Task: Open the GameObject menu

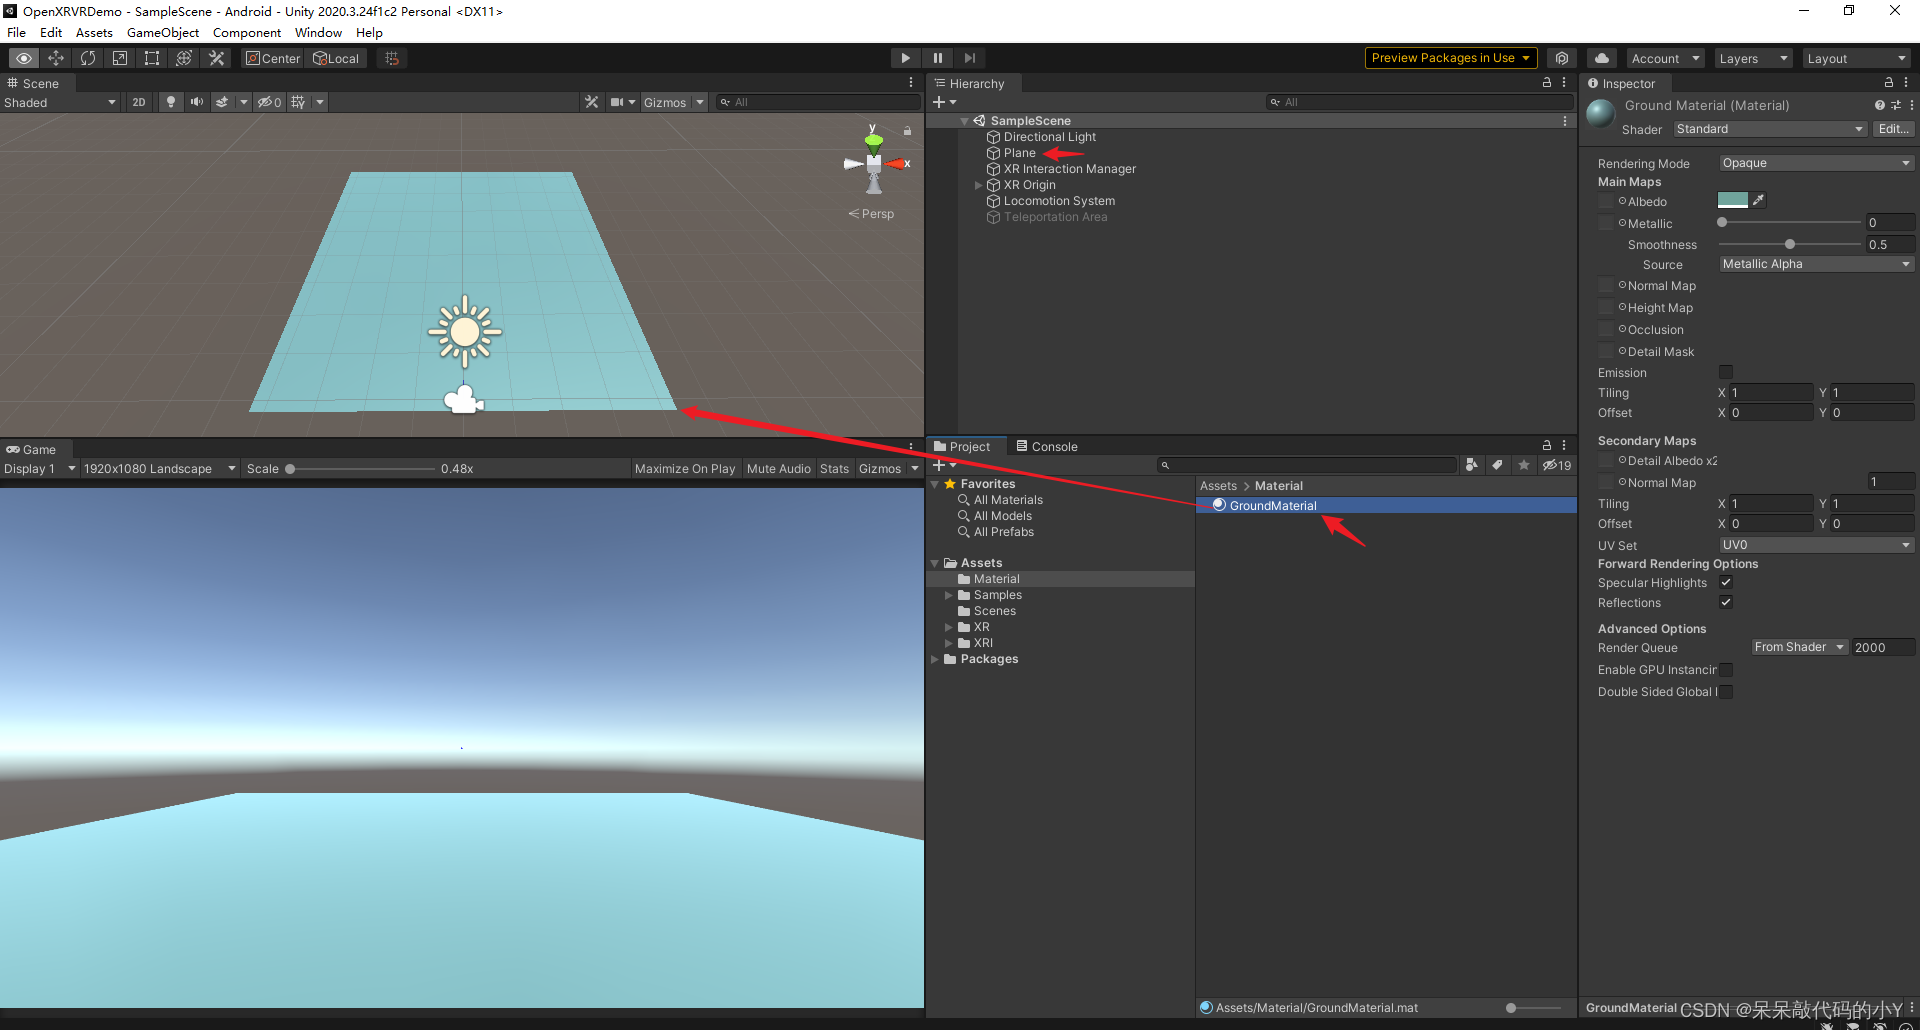Action: (x=162, y=32)
